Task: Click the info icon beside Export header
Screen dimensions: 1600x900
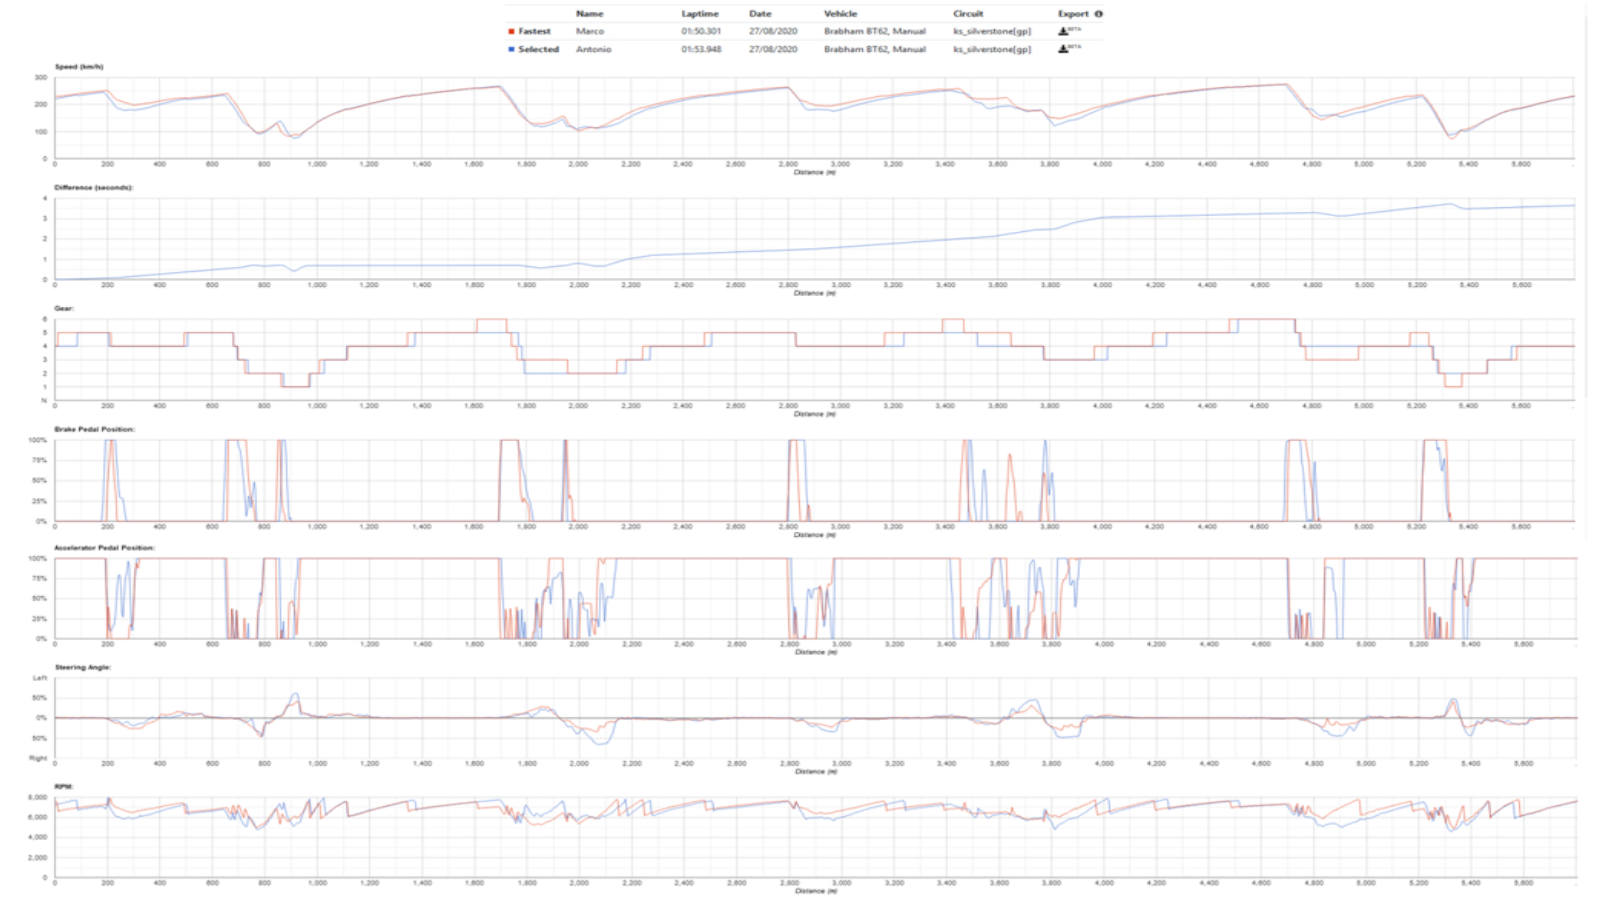Action: [x=1098, y=14]
